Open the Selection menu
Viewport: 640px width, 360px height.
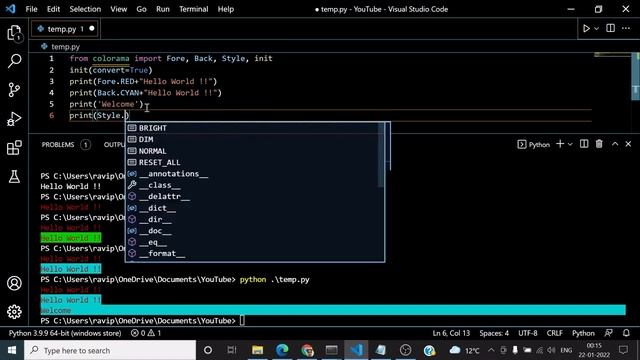tap(85, 9)
